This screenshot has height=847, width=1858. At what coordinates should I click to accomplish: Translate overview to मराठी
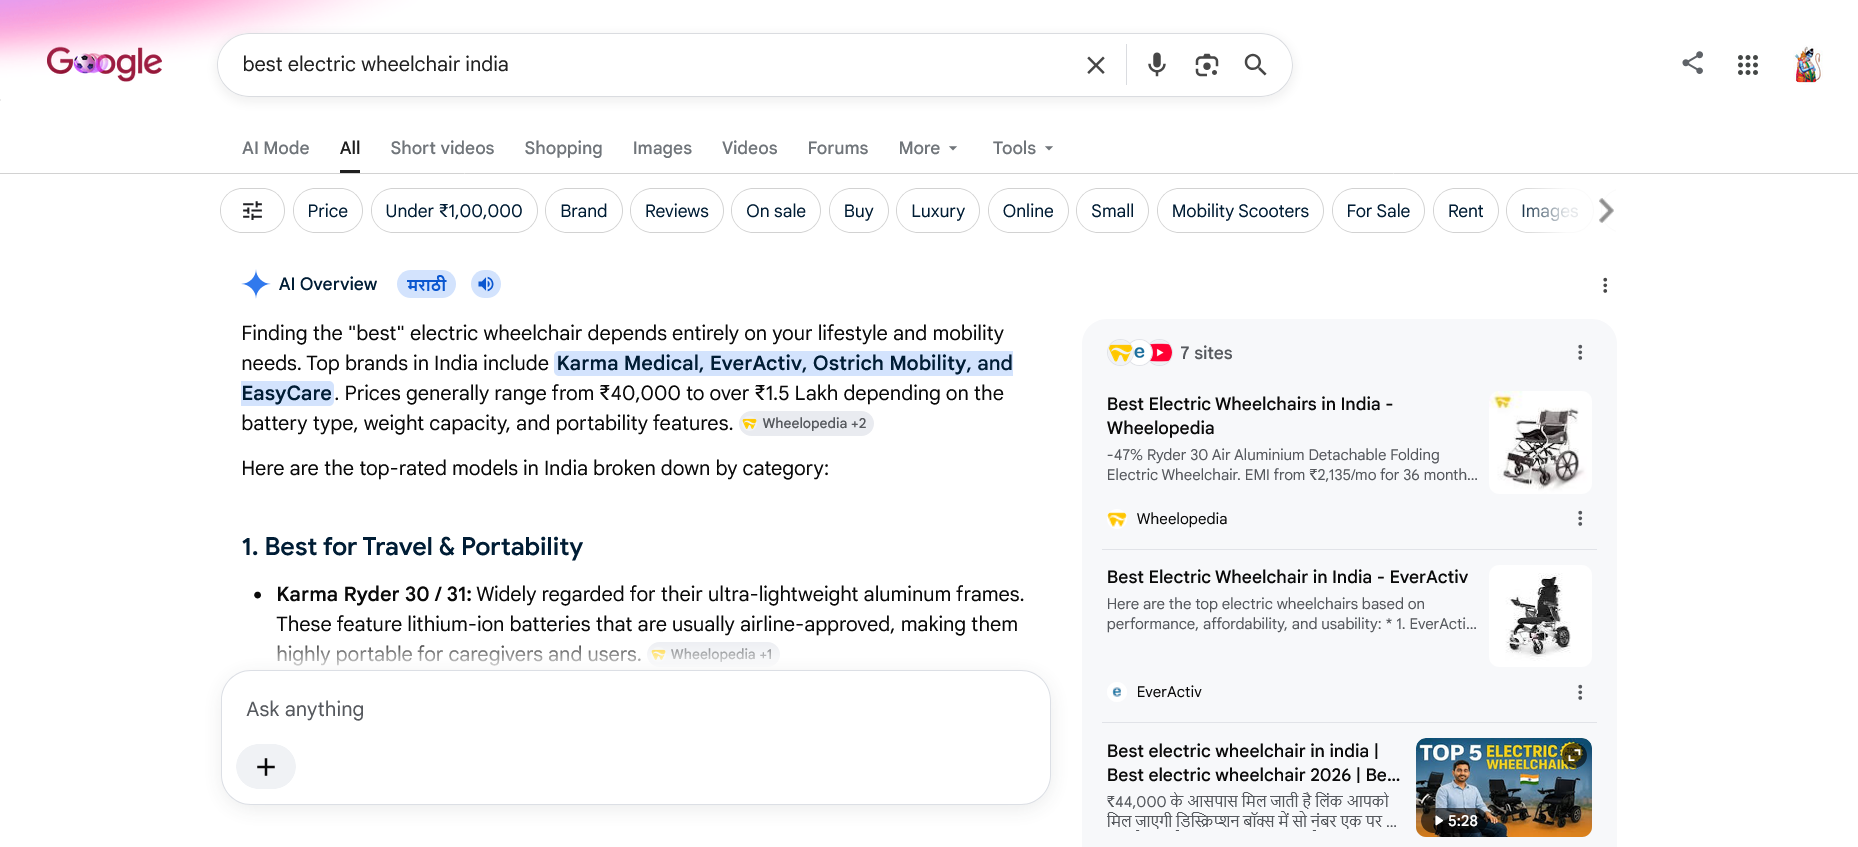[x=427, y=284]
